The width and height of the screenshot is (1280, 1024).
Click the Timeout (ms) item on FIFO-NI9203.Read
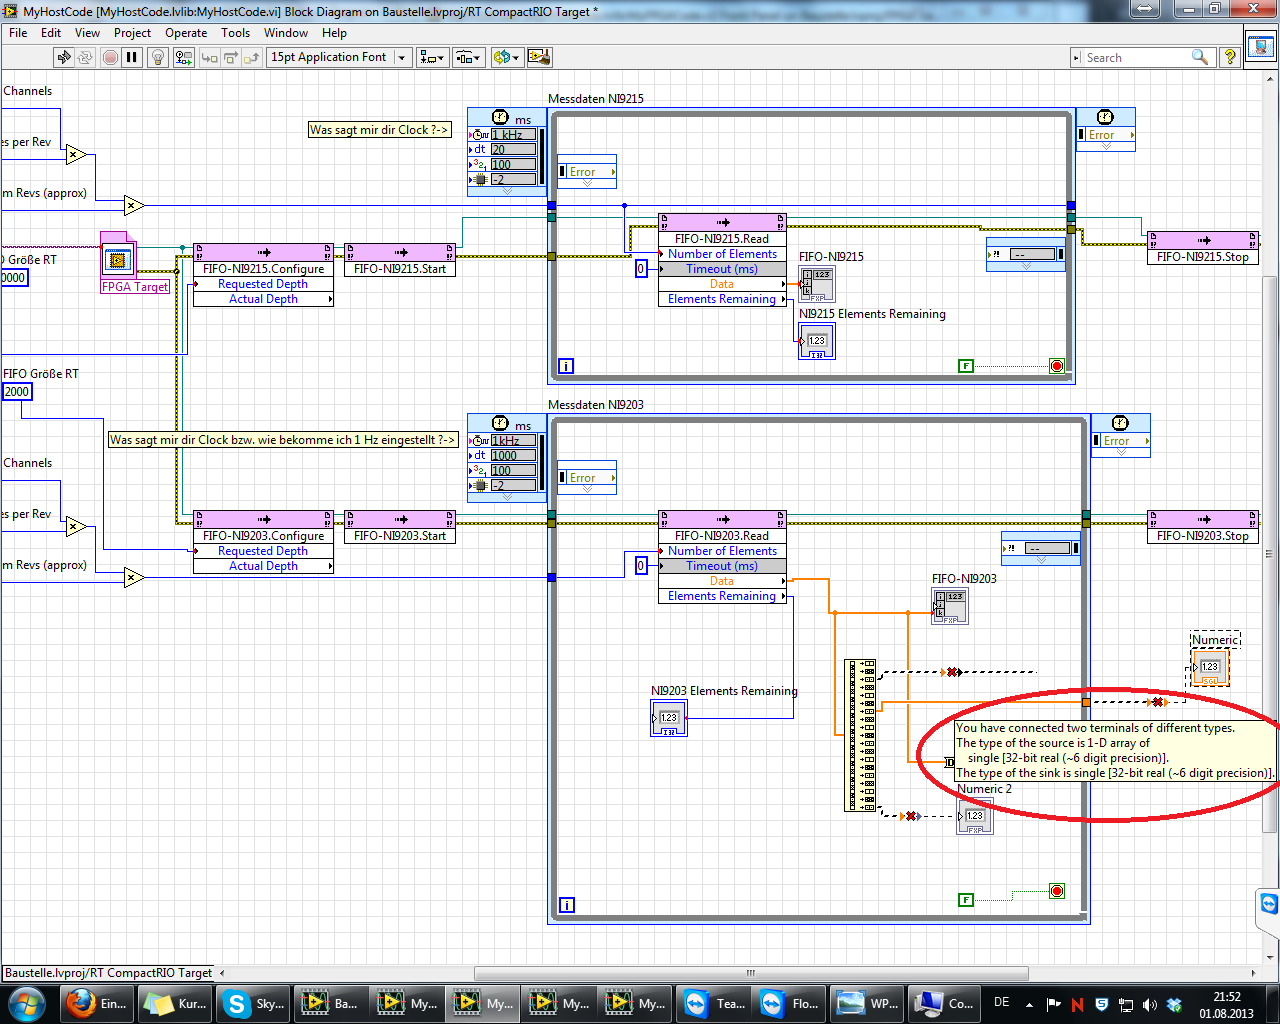point(722,566)
